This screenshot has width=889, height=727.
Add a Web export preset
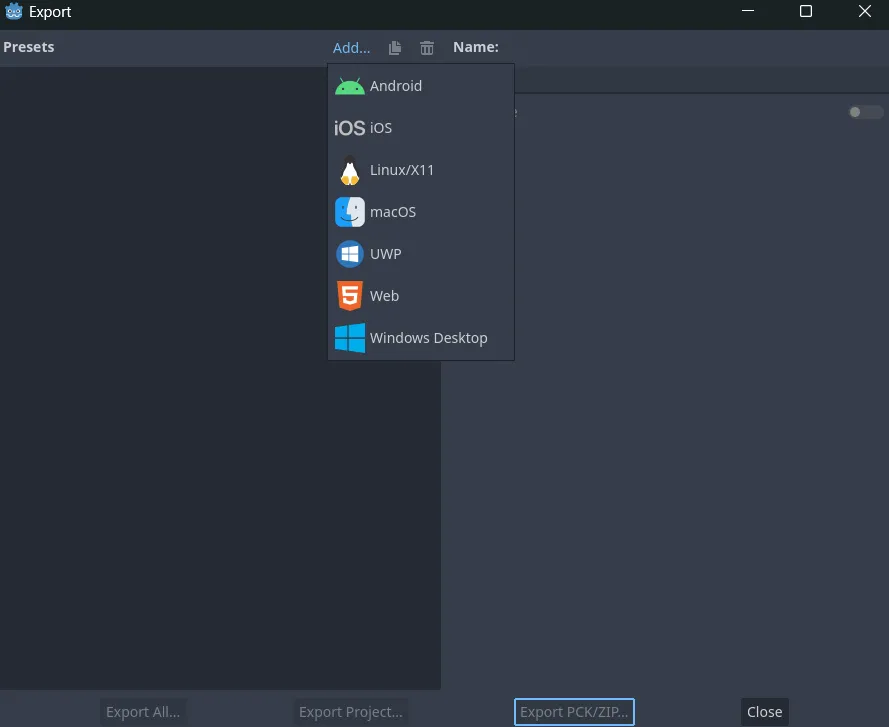click(421, 296)
